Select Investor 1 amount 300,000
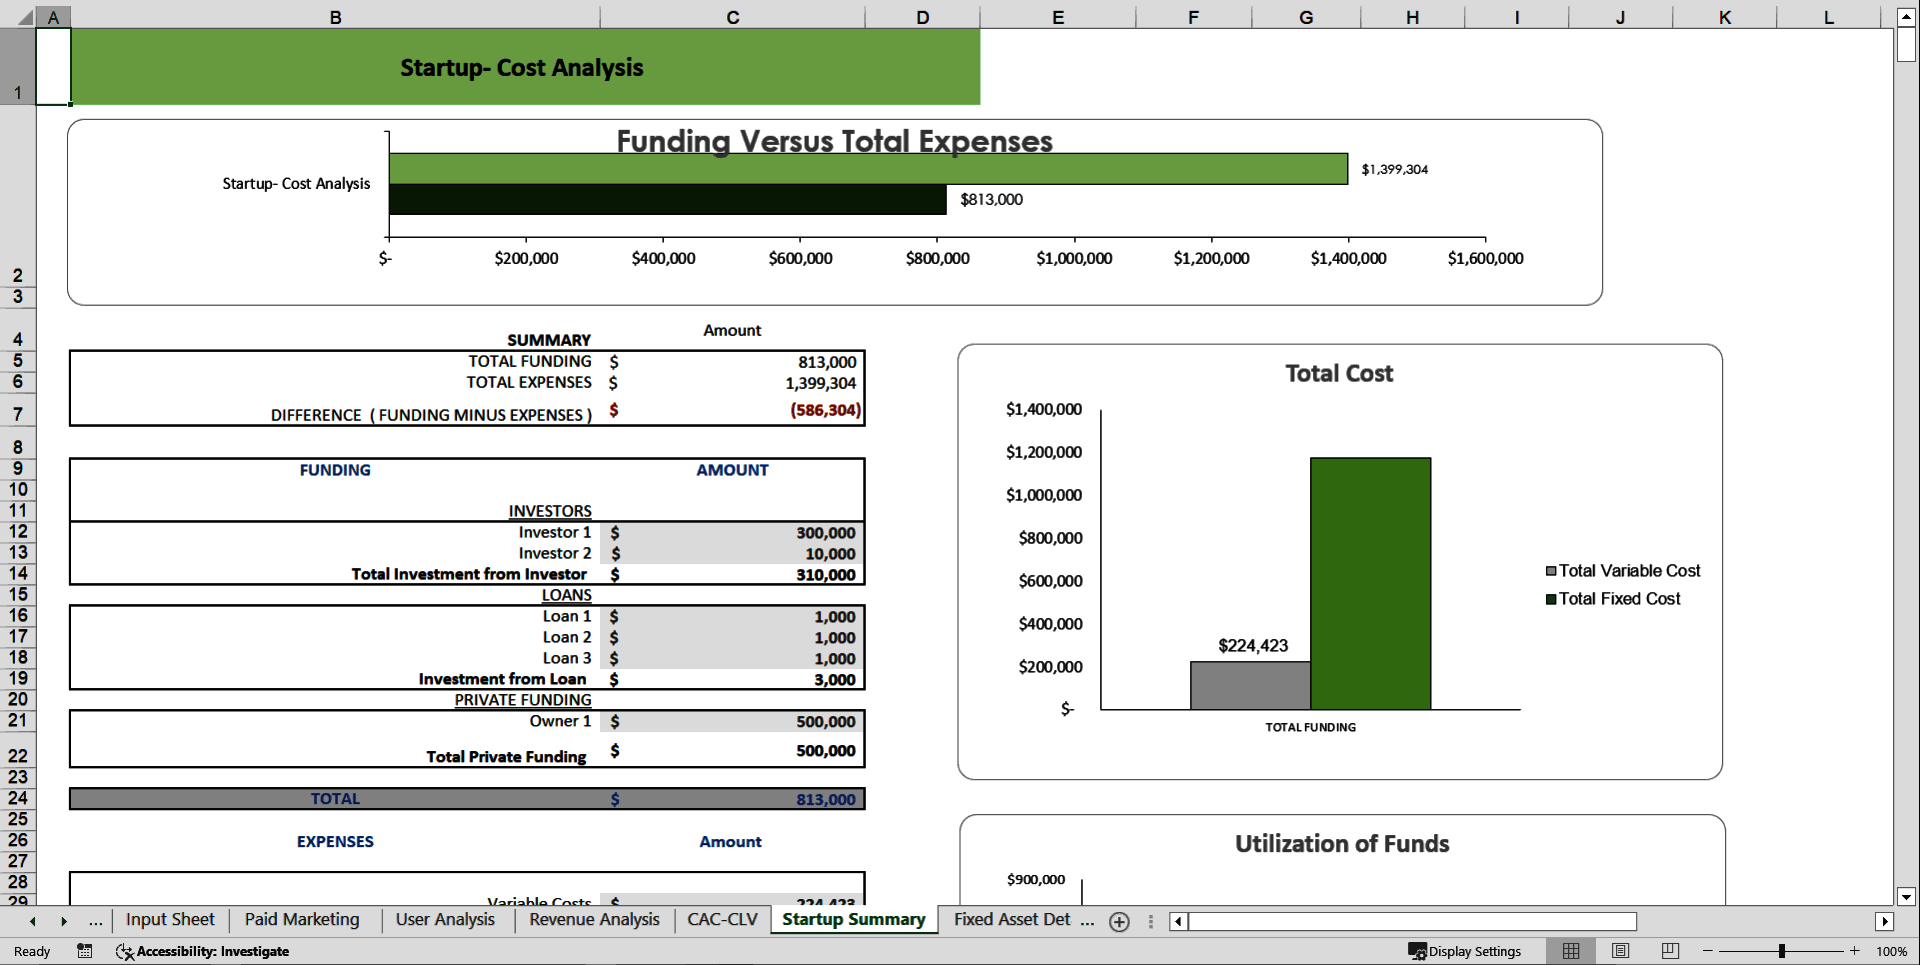The width and height of the screenshot is (1920, 965). pyautogui.click(x=732, y=533)
